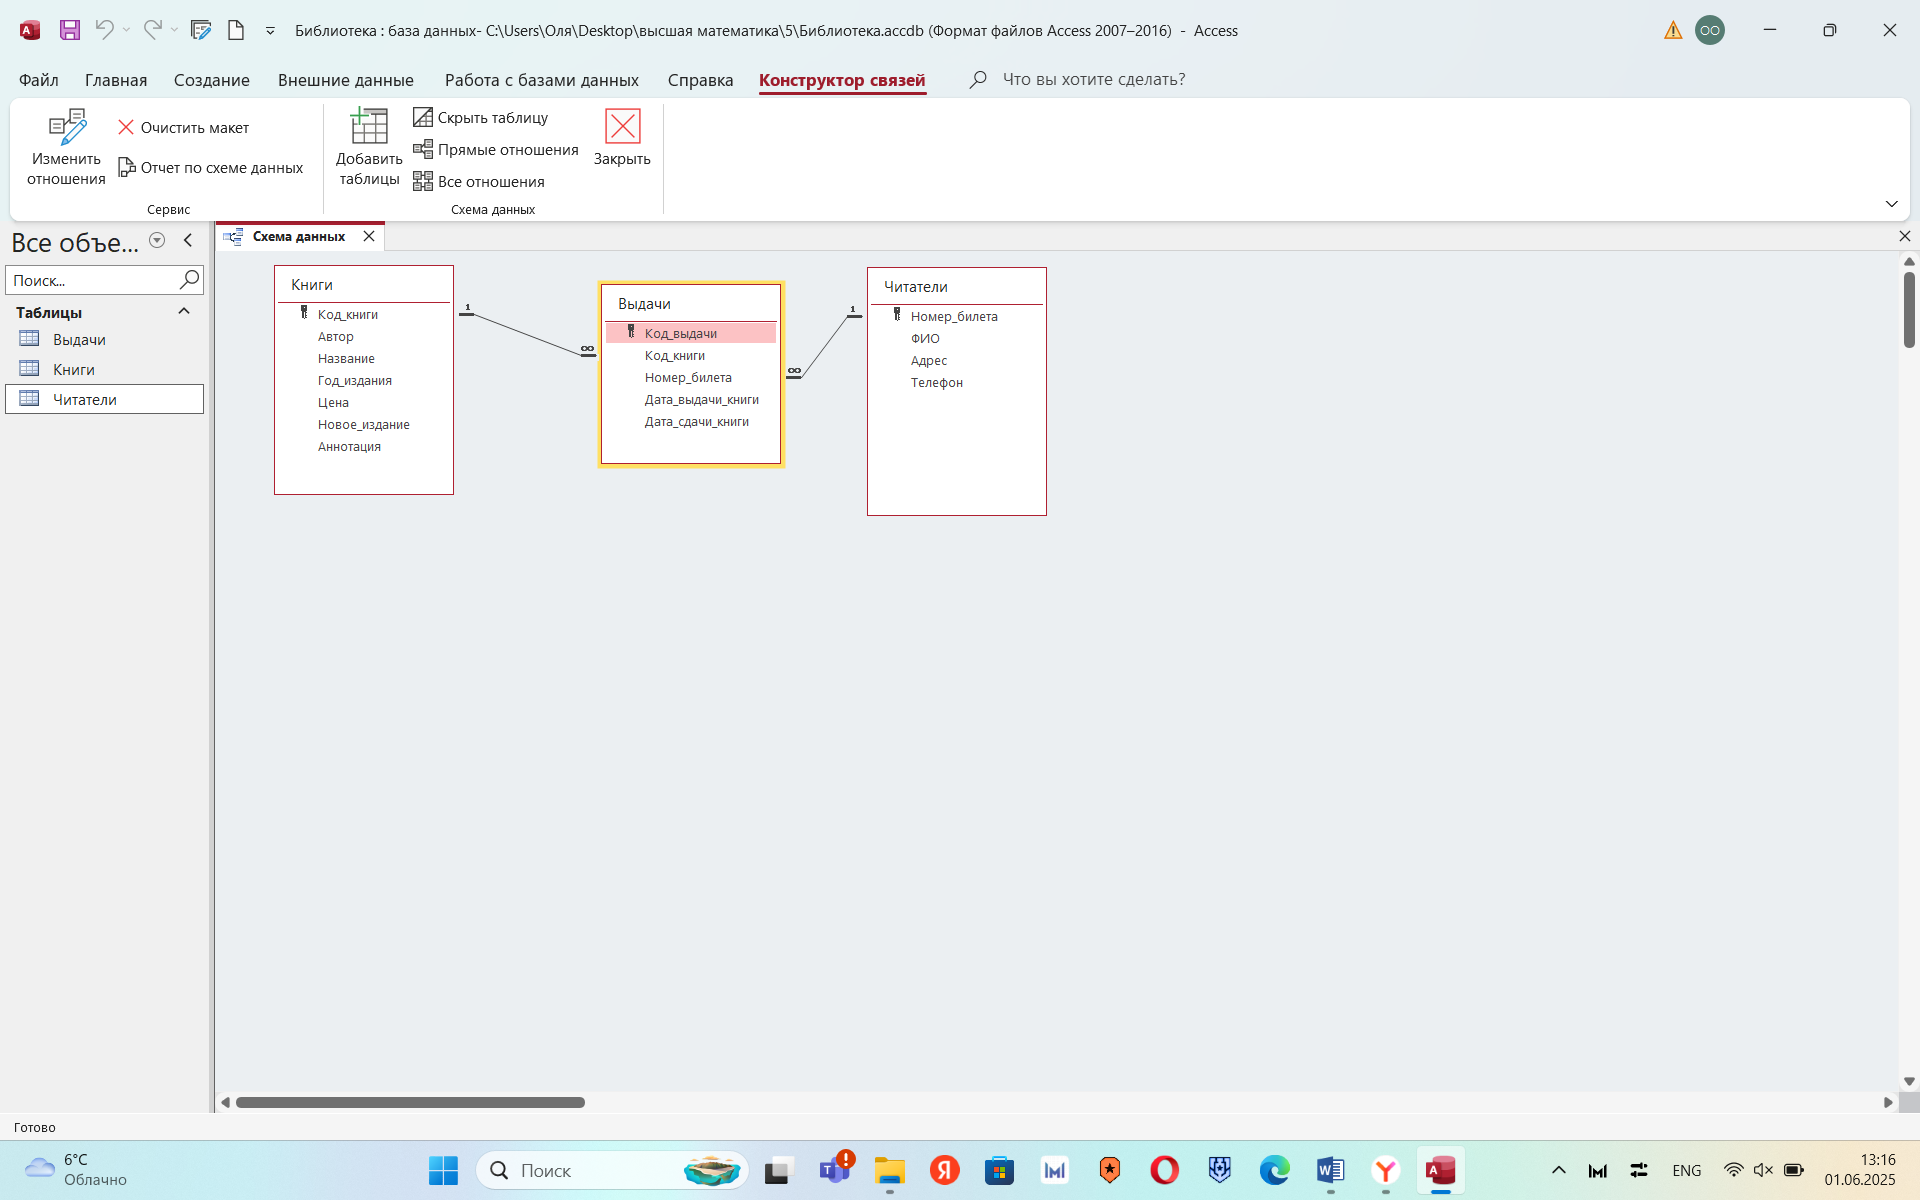The height and width of the screenshot is (1200, 1920).
Task: Close the Схема данных document tab
Action: (x=369, y=237)
